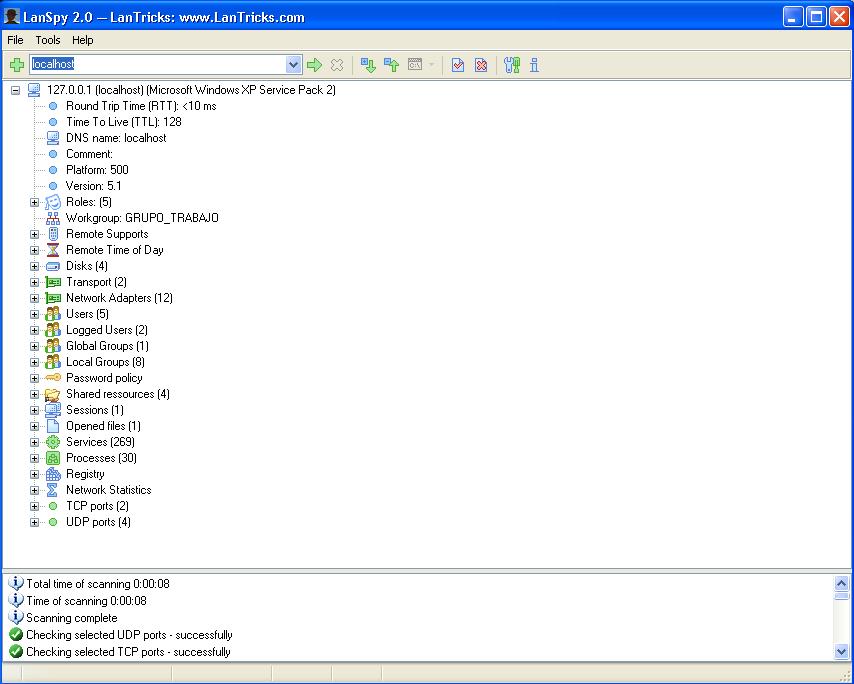Screen dimensions: 854x684
Task: Click the Disks drive icon
Action: (x=53, y=266)
